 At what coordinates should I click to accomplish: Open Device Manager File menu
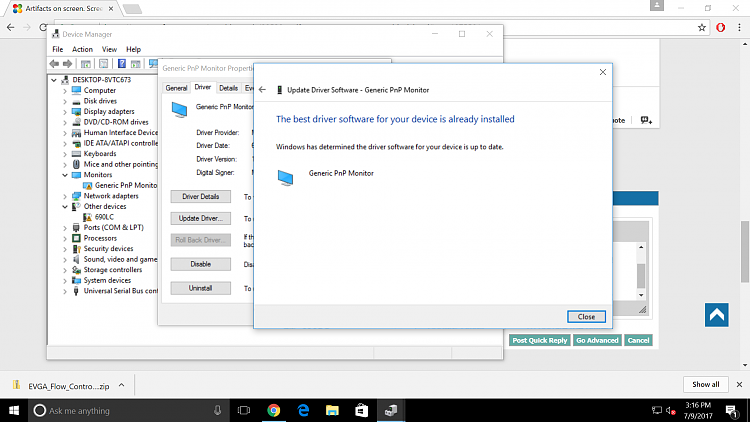[57, 49]
